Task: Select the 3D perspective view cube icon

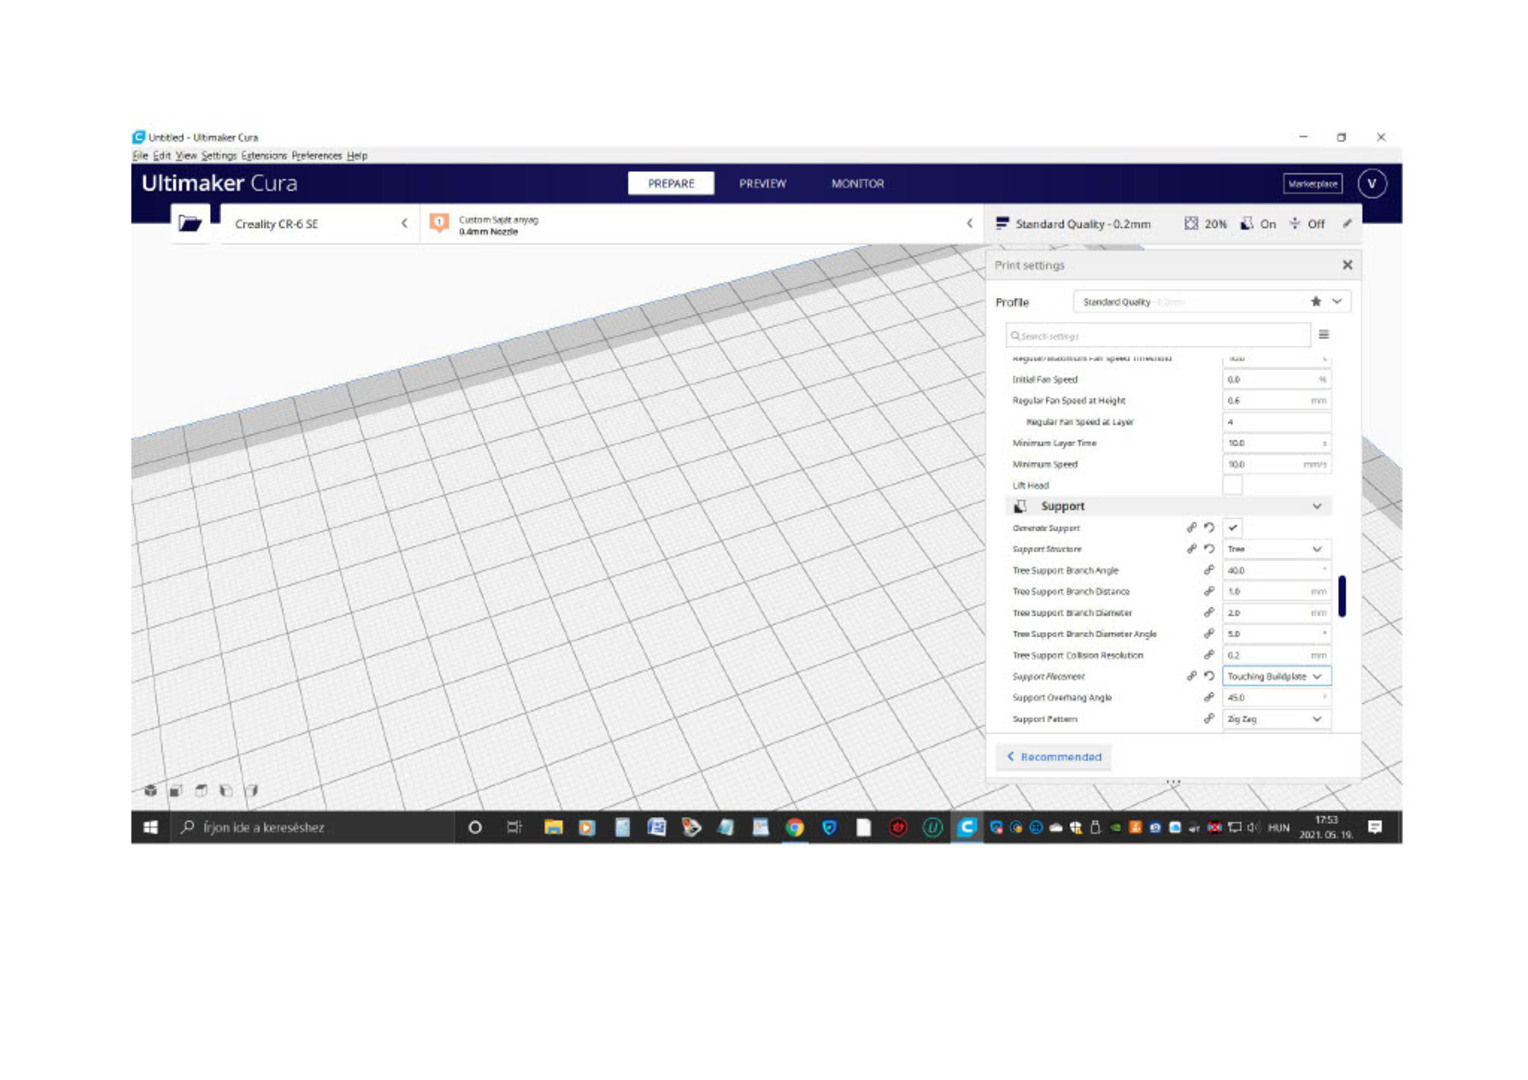Action: [151, 791]
